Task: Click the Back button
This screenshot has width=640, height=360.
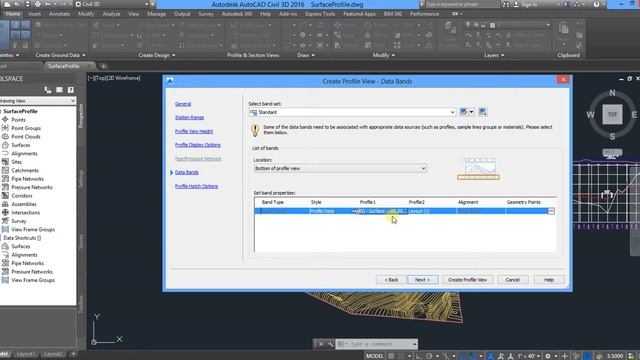Action: pyautogui.click(x=391, y=280)
